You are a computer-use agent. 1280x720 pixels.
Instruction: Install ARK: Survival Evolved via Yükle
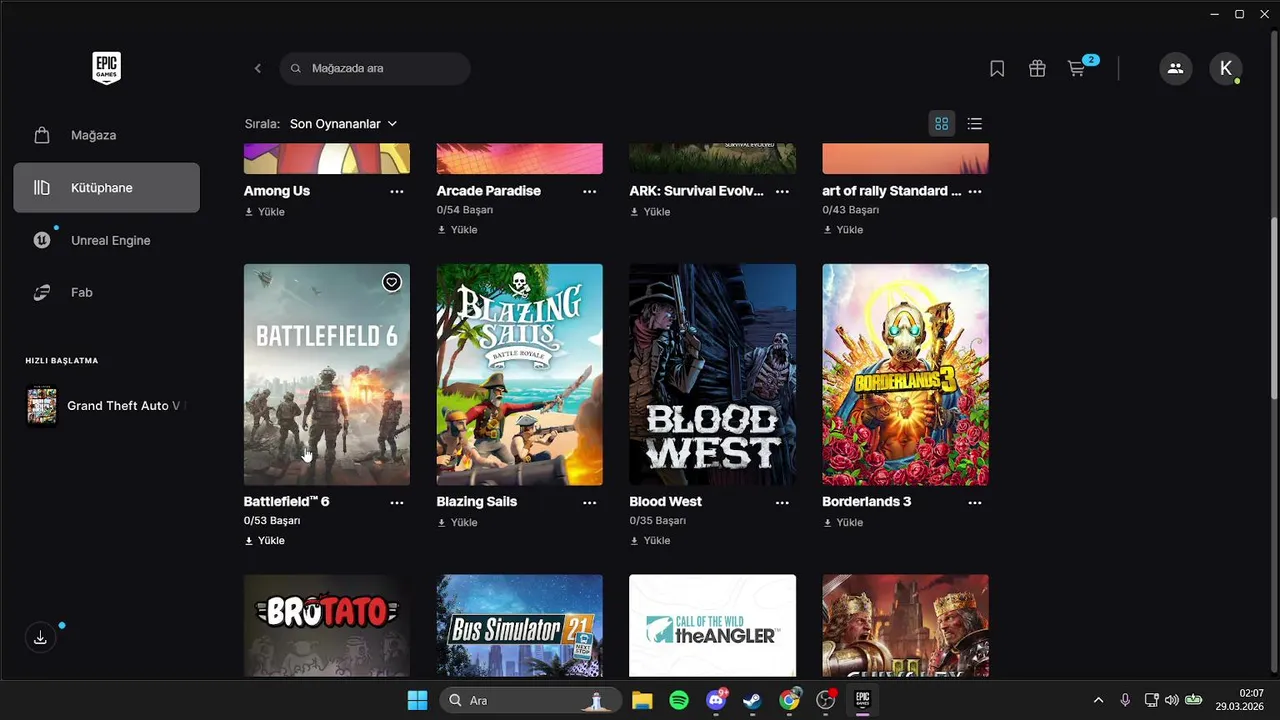[x=650, y=212]
